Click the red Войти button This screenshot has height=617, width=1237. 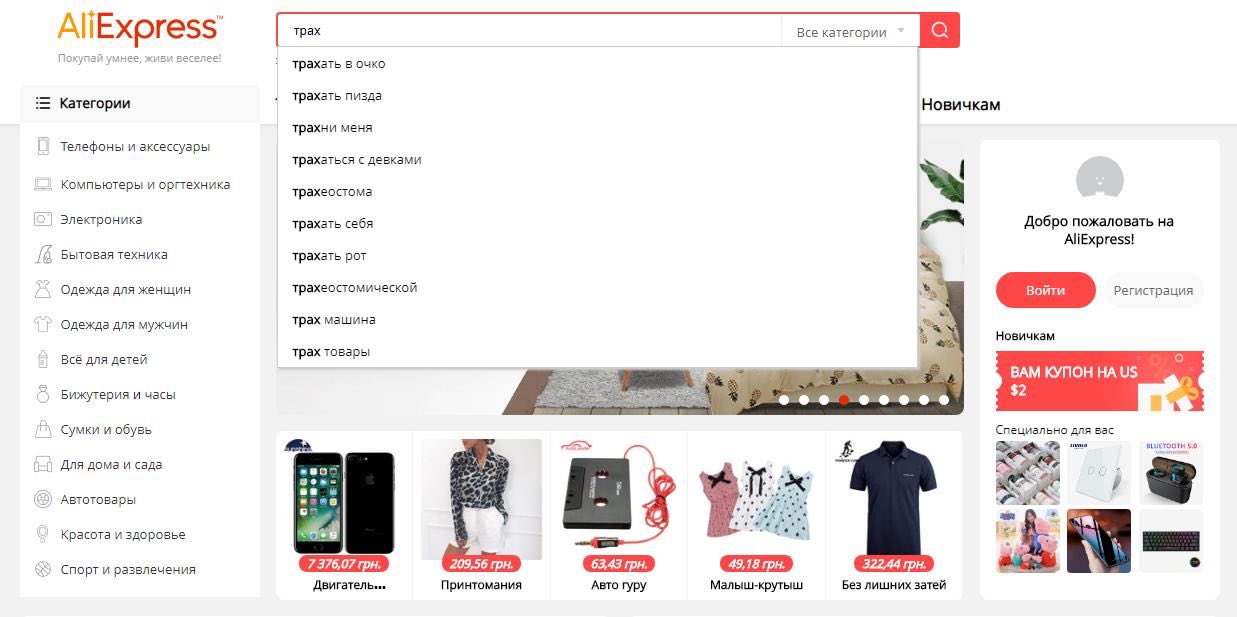point(1045,290)
